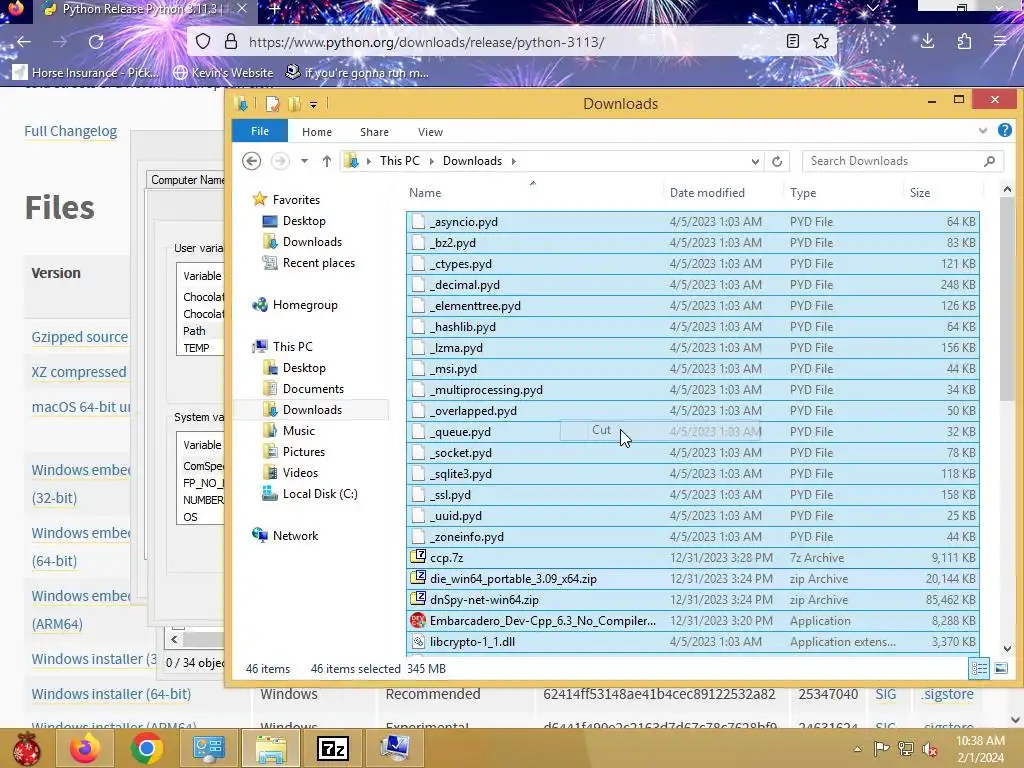This screenshot has height=768, width=1024.
Task: Click Firefox tracking protection shield icon
Action: 203,42
